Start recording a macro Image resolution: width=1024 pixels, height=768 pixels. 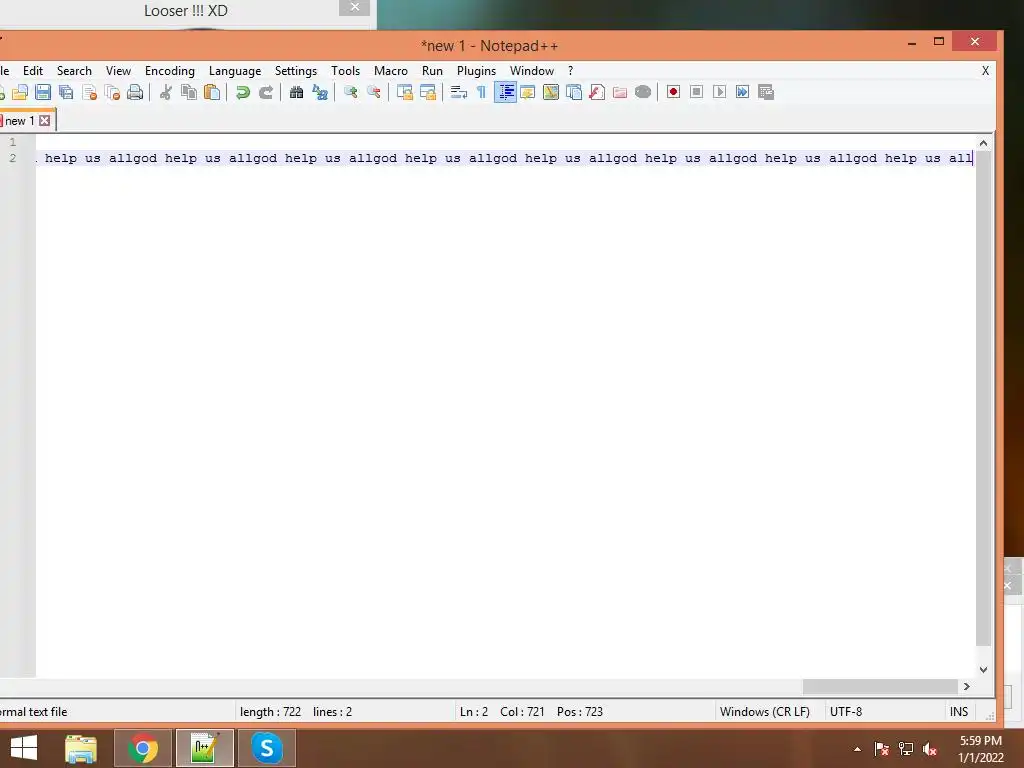point(673,92)
